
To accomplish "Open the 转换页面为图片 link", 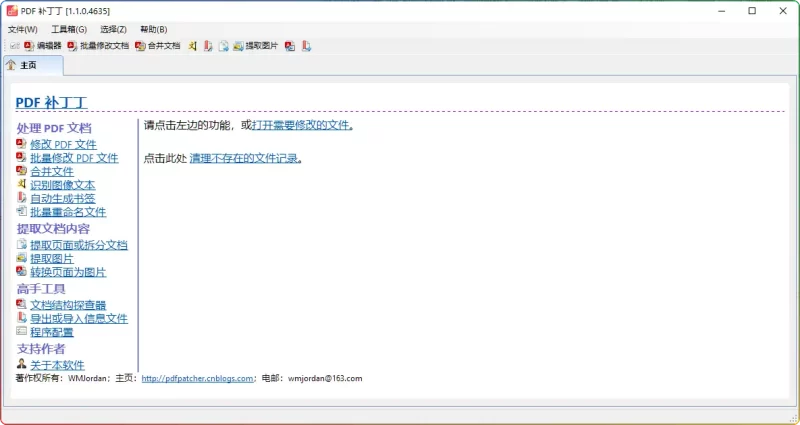I will pos(68,272).
